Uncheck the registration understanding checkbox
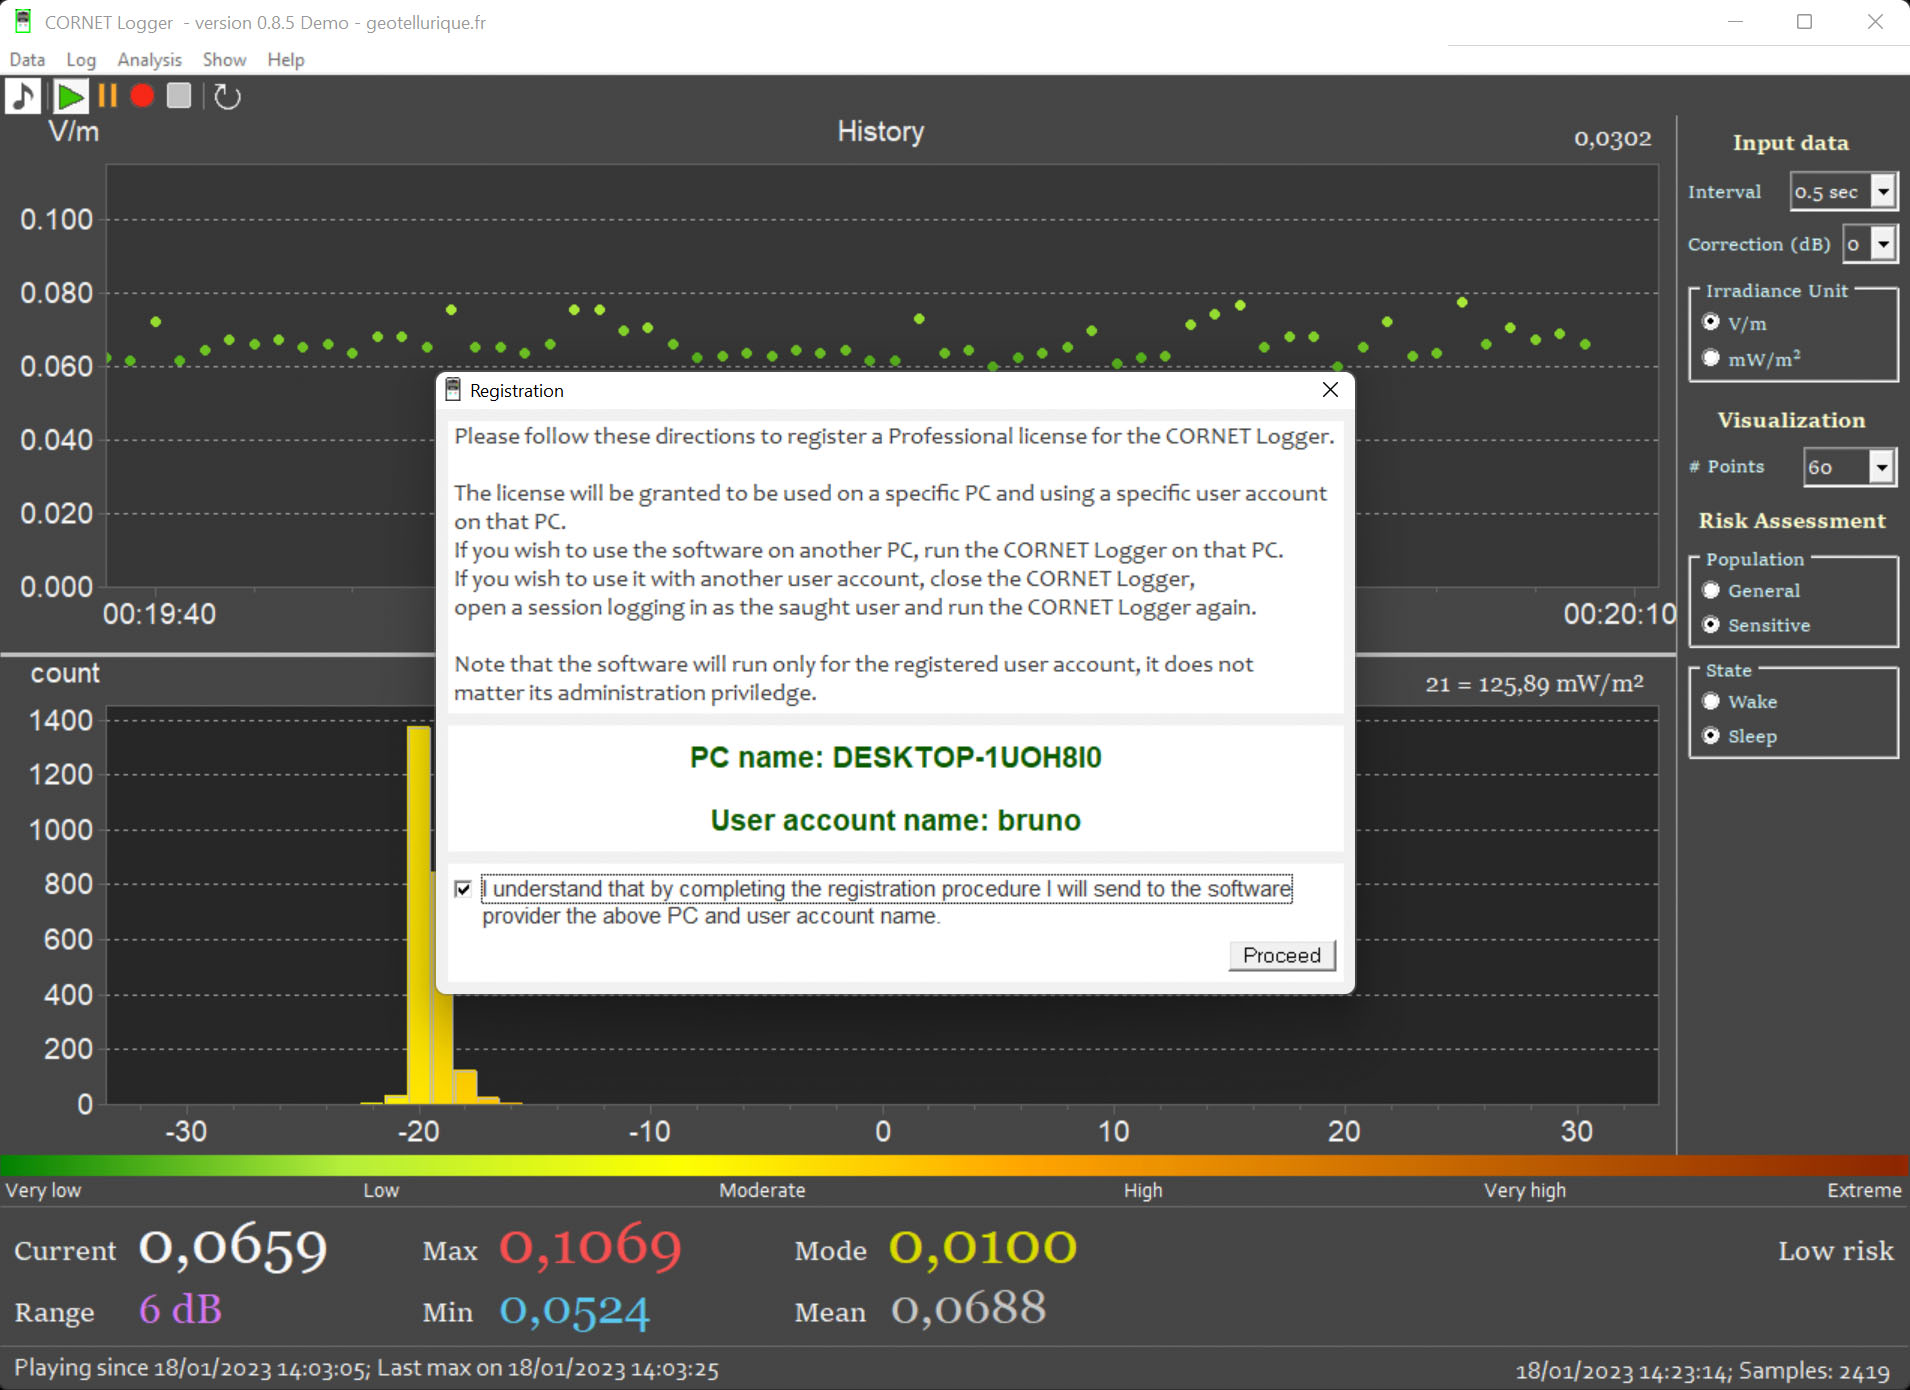This screenshot has height=1390, width=1910. tap(463, 889)
